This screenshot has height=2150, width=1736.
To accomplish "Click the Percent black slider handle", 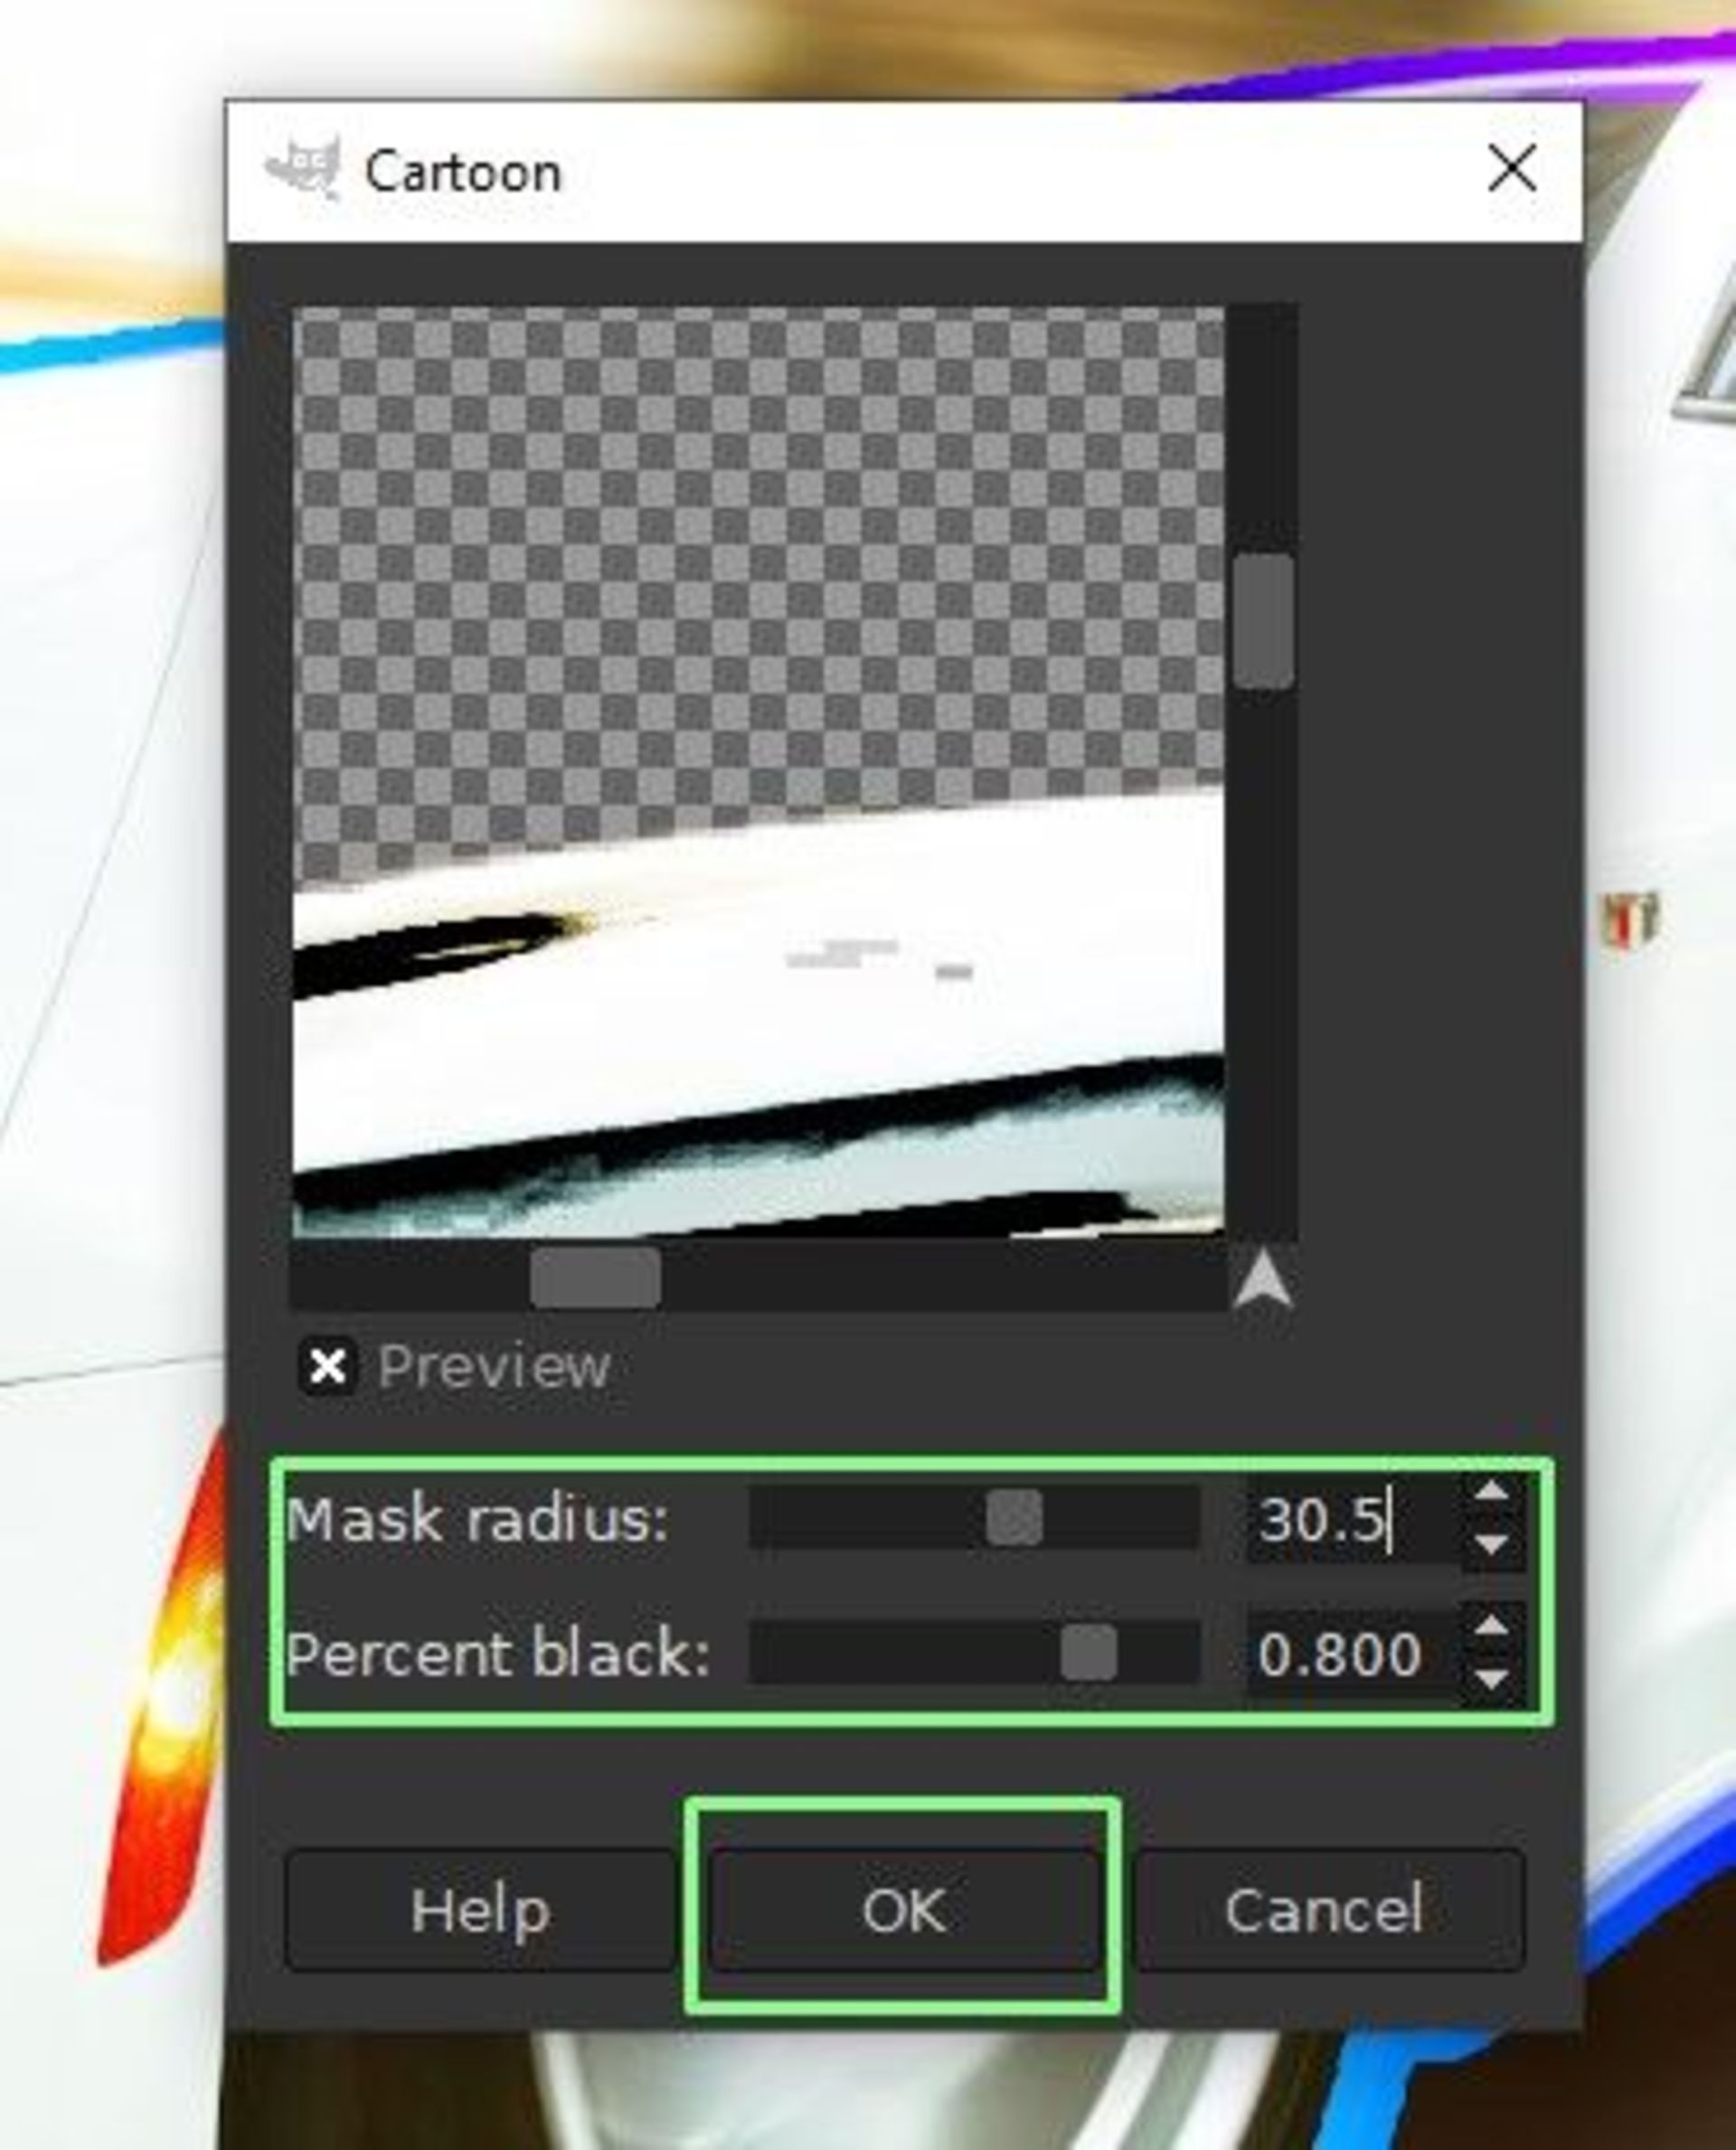I will pyautogui.click(x=1088, y=1652).
